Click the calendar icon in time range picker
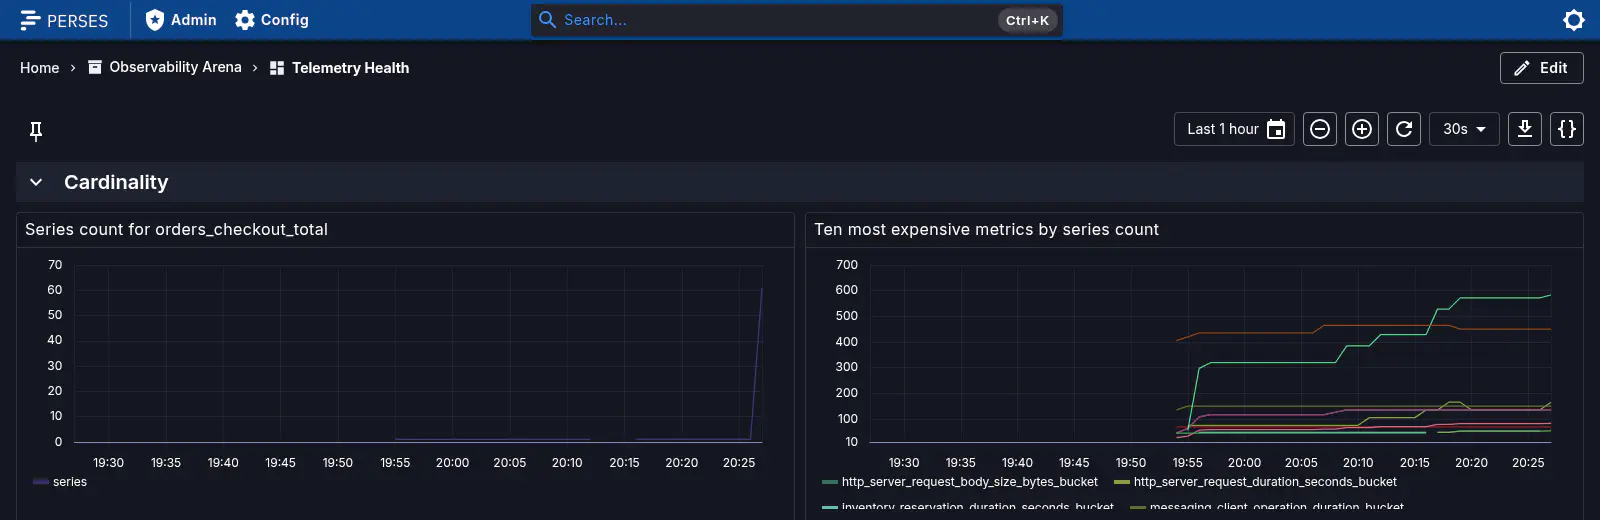Image resolution: width=1600 pixels, height=520 pixels. 1276,129
